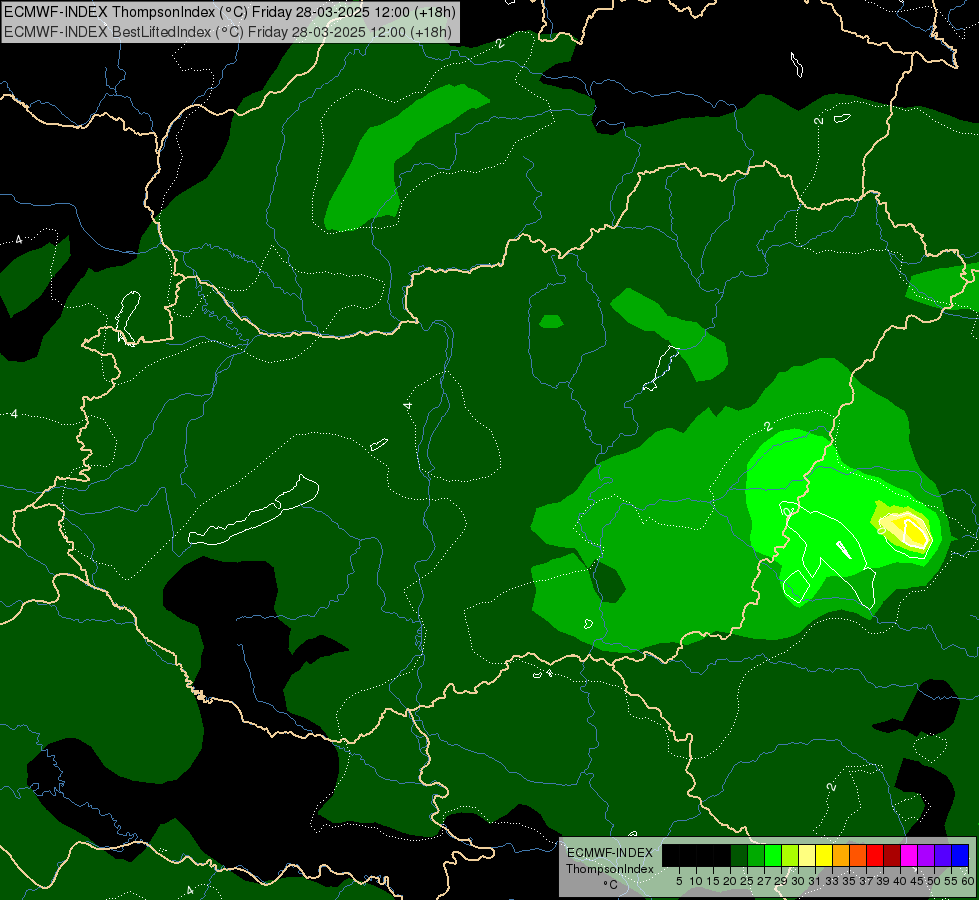
Task: Click the legend tick value "35"
Action: (x=849, y=881)
